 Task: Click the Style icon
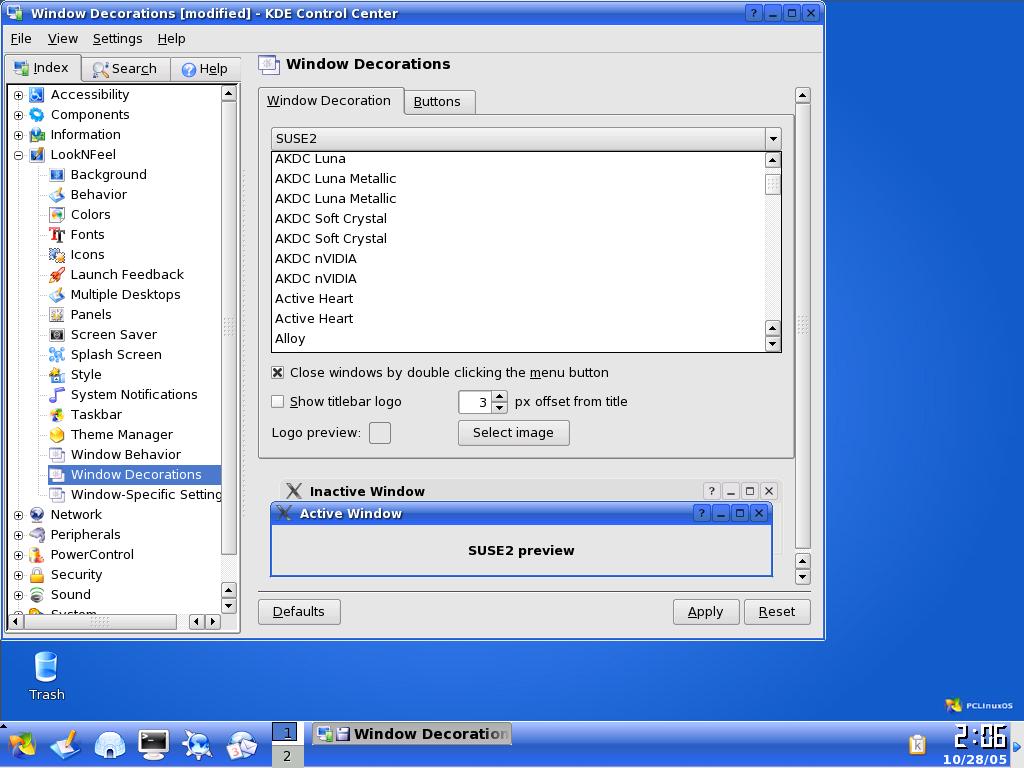click(x=57, y=375)
